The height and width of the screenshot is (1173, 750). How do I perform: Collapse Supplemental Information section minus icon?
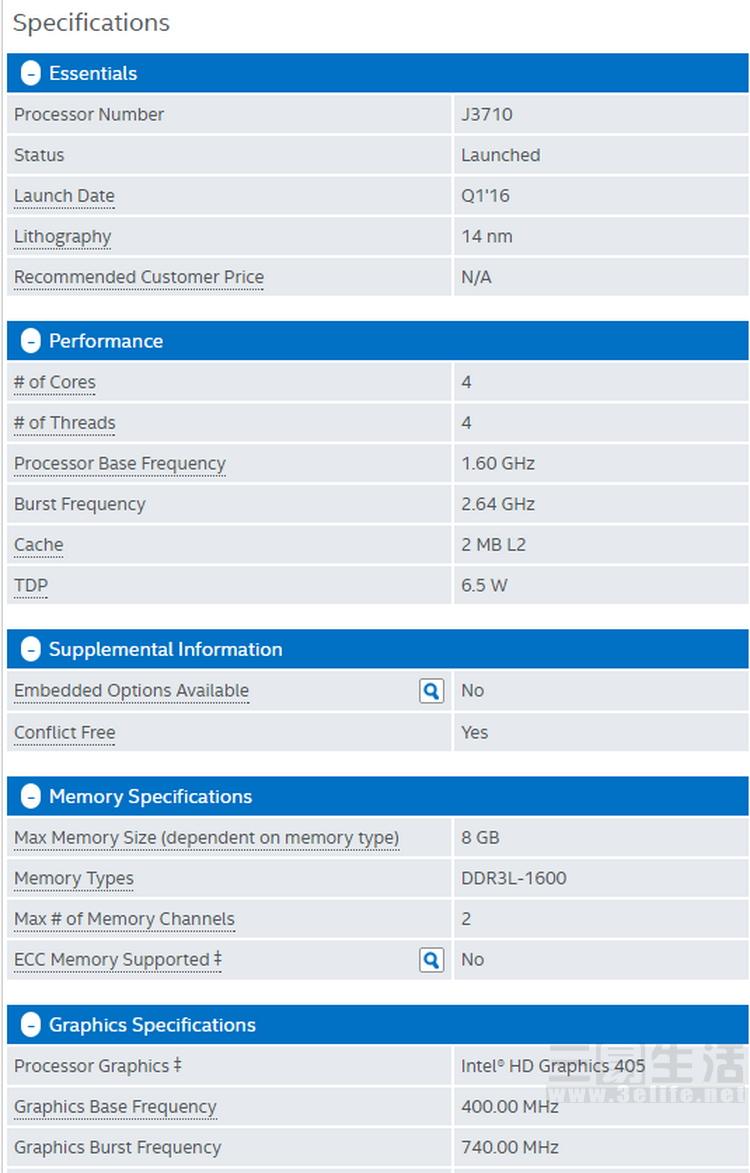[31, 649]
